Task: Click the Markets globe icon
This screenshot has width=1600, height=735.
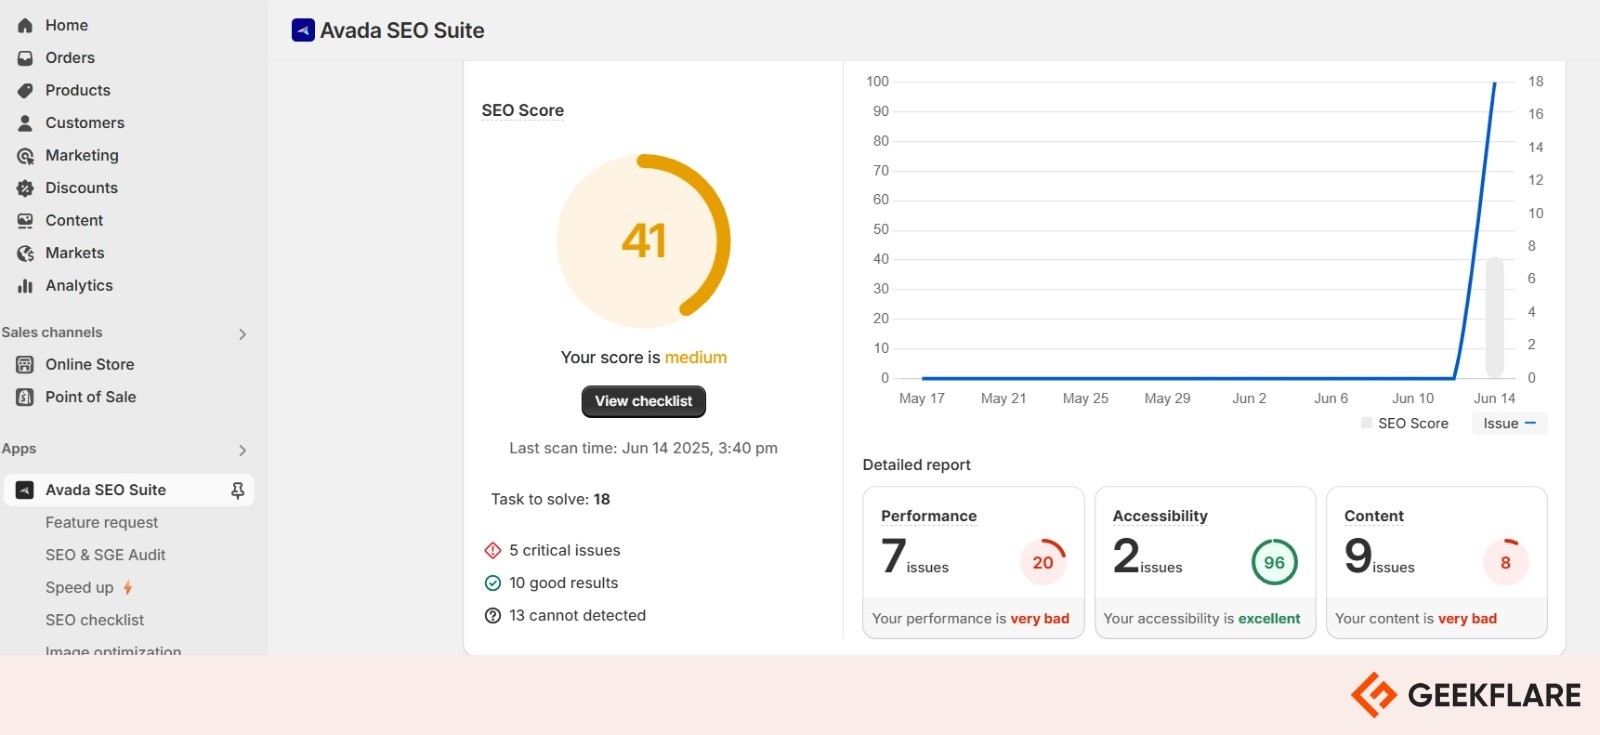Action: coord(25,253)
